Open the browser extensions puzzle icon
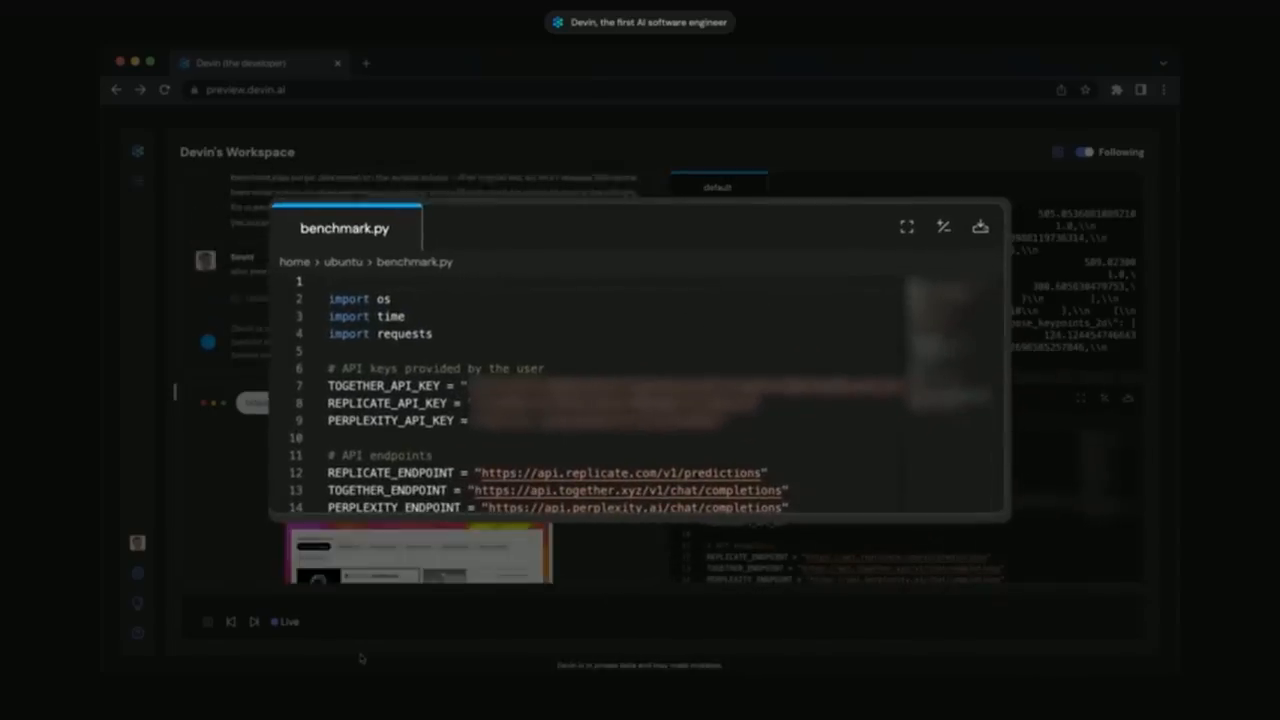1280x720 pixels. pos(1116,90)
